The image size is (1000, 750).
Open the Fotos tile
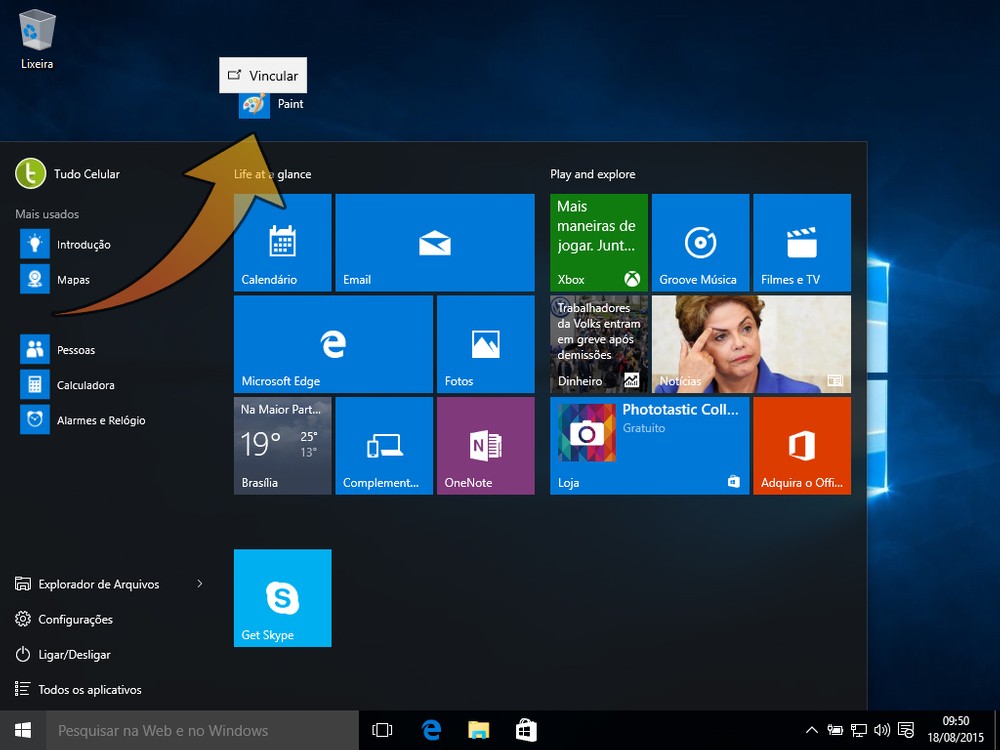(x=485, y=344)
